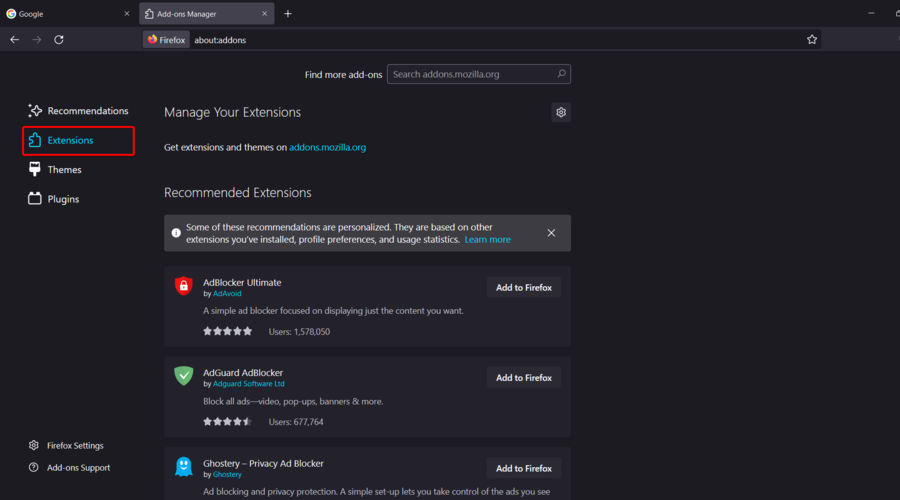900x500 pixels.
Task: Open Add-ons Support link
Action: pos(69,467)
